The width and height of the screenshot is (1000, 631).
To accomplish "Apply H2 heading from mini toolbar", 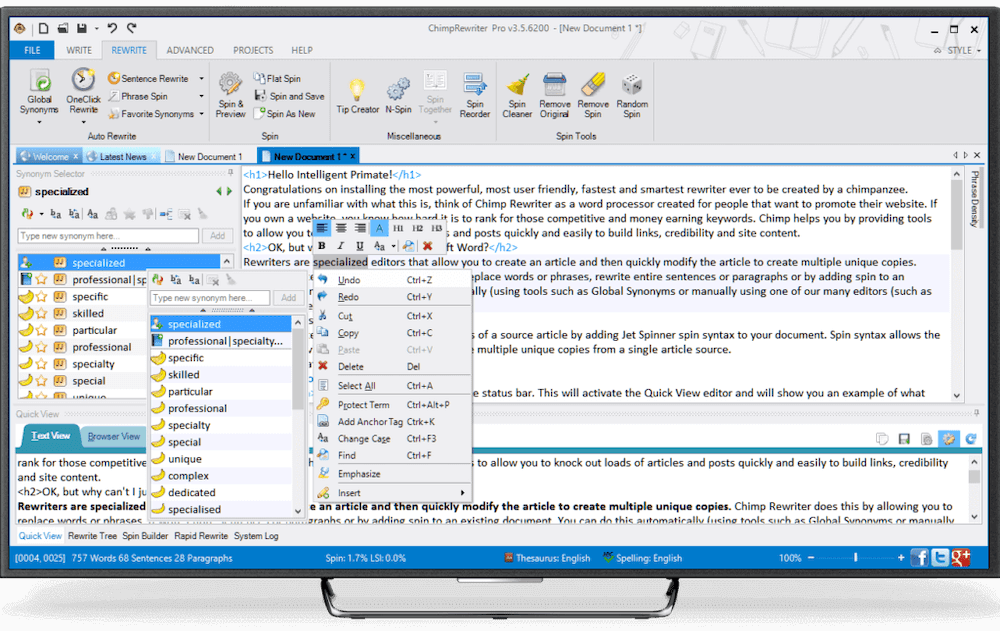I will (x=418, y=228).
